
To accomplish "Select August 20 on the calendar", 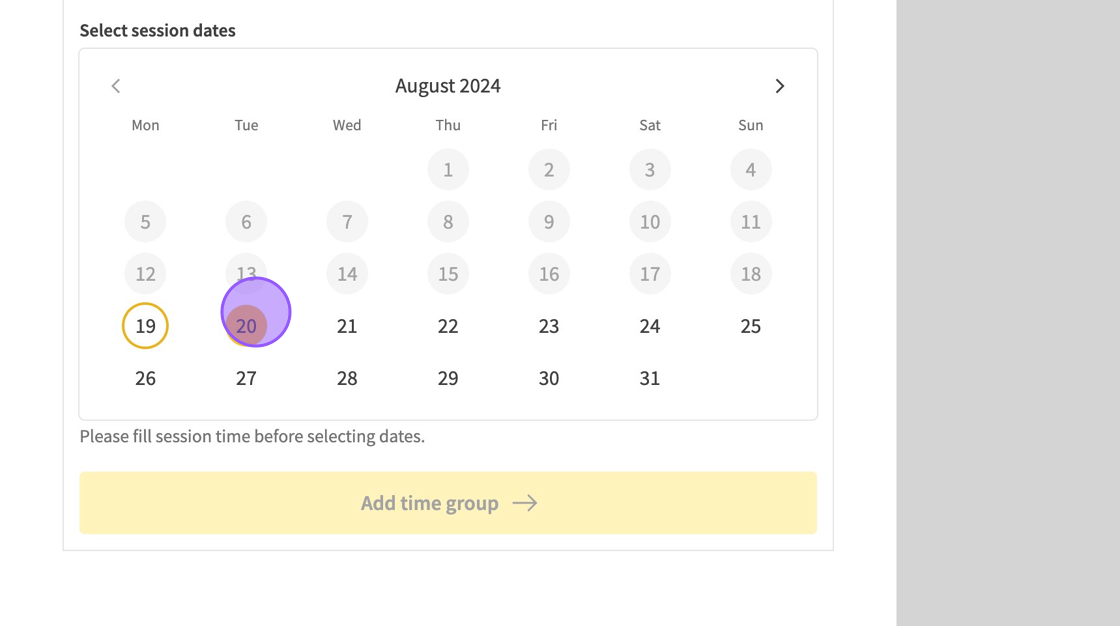I will [x=246, y=326].
